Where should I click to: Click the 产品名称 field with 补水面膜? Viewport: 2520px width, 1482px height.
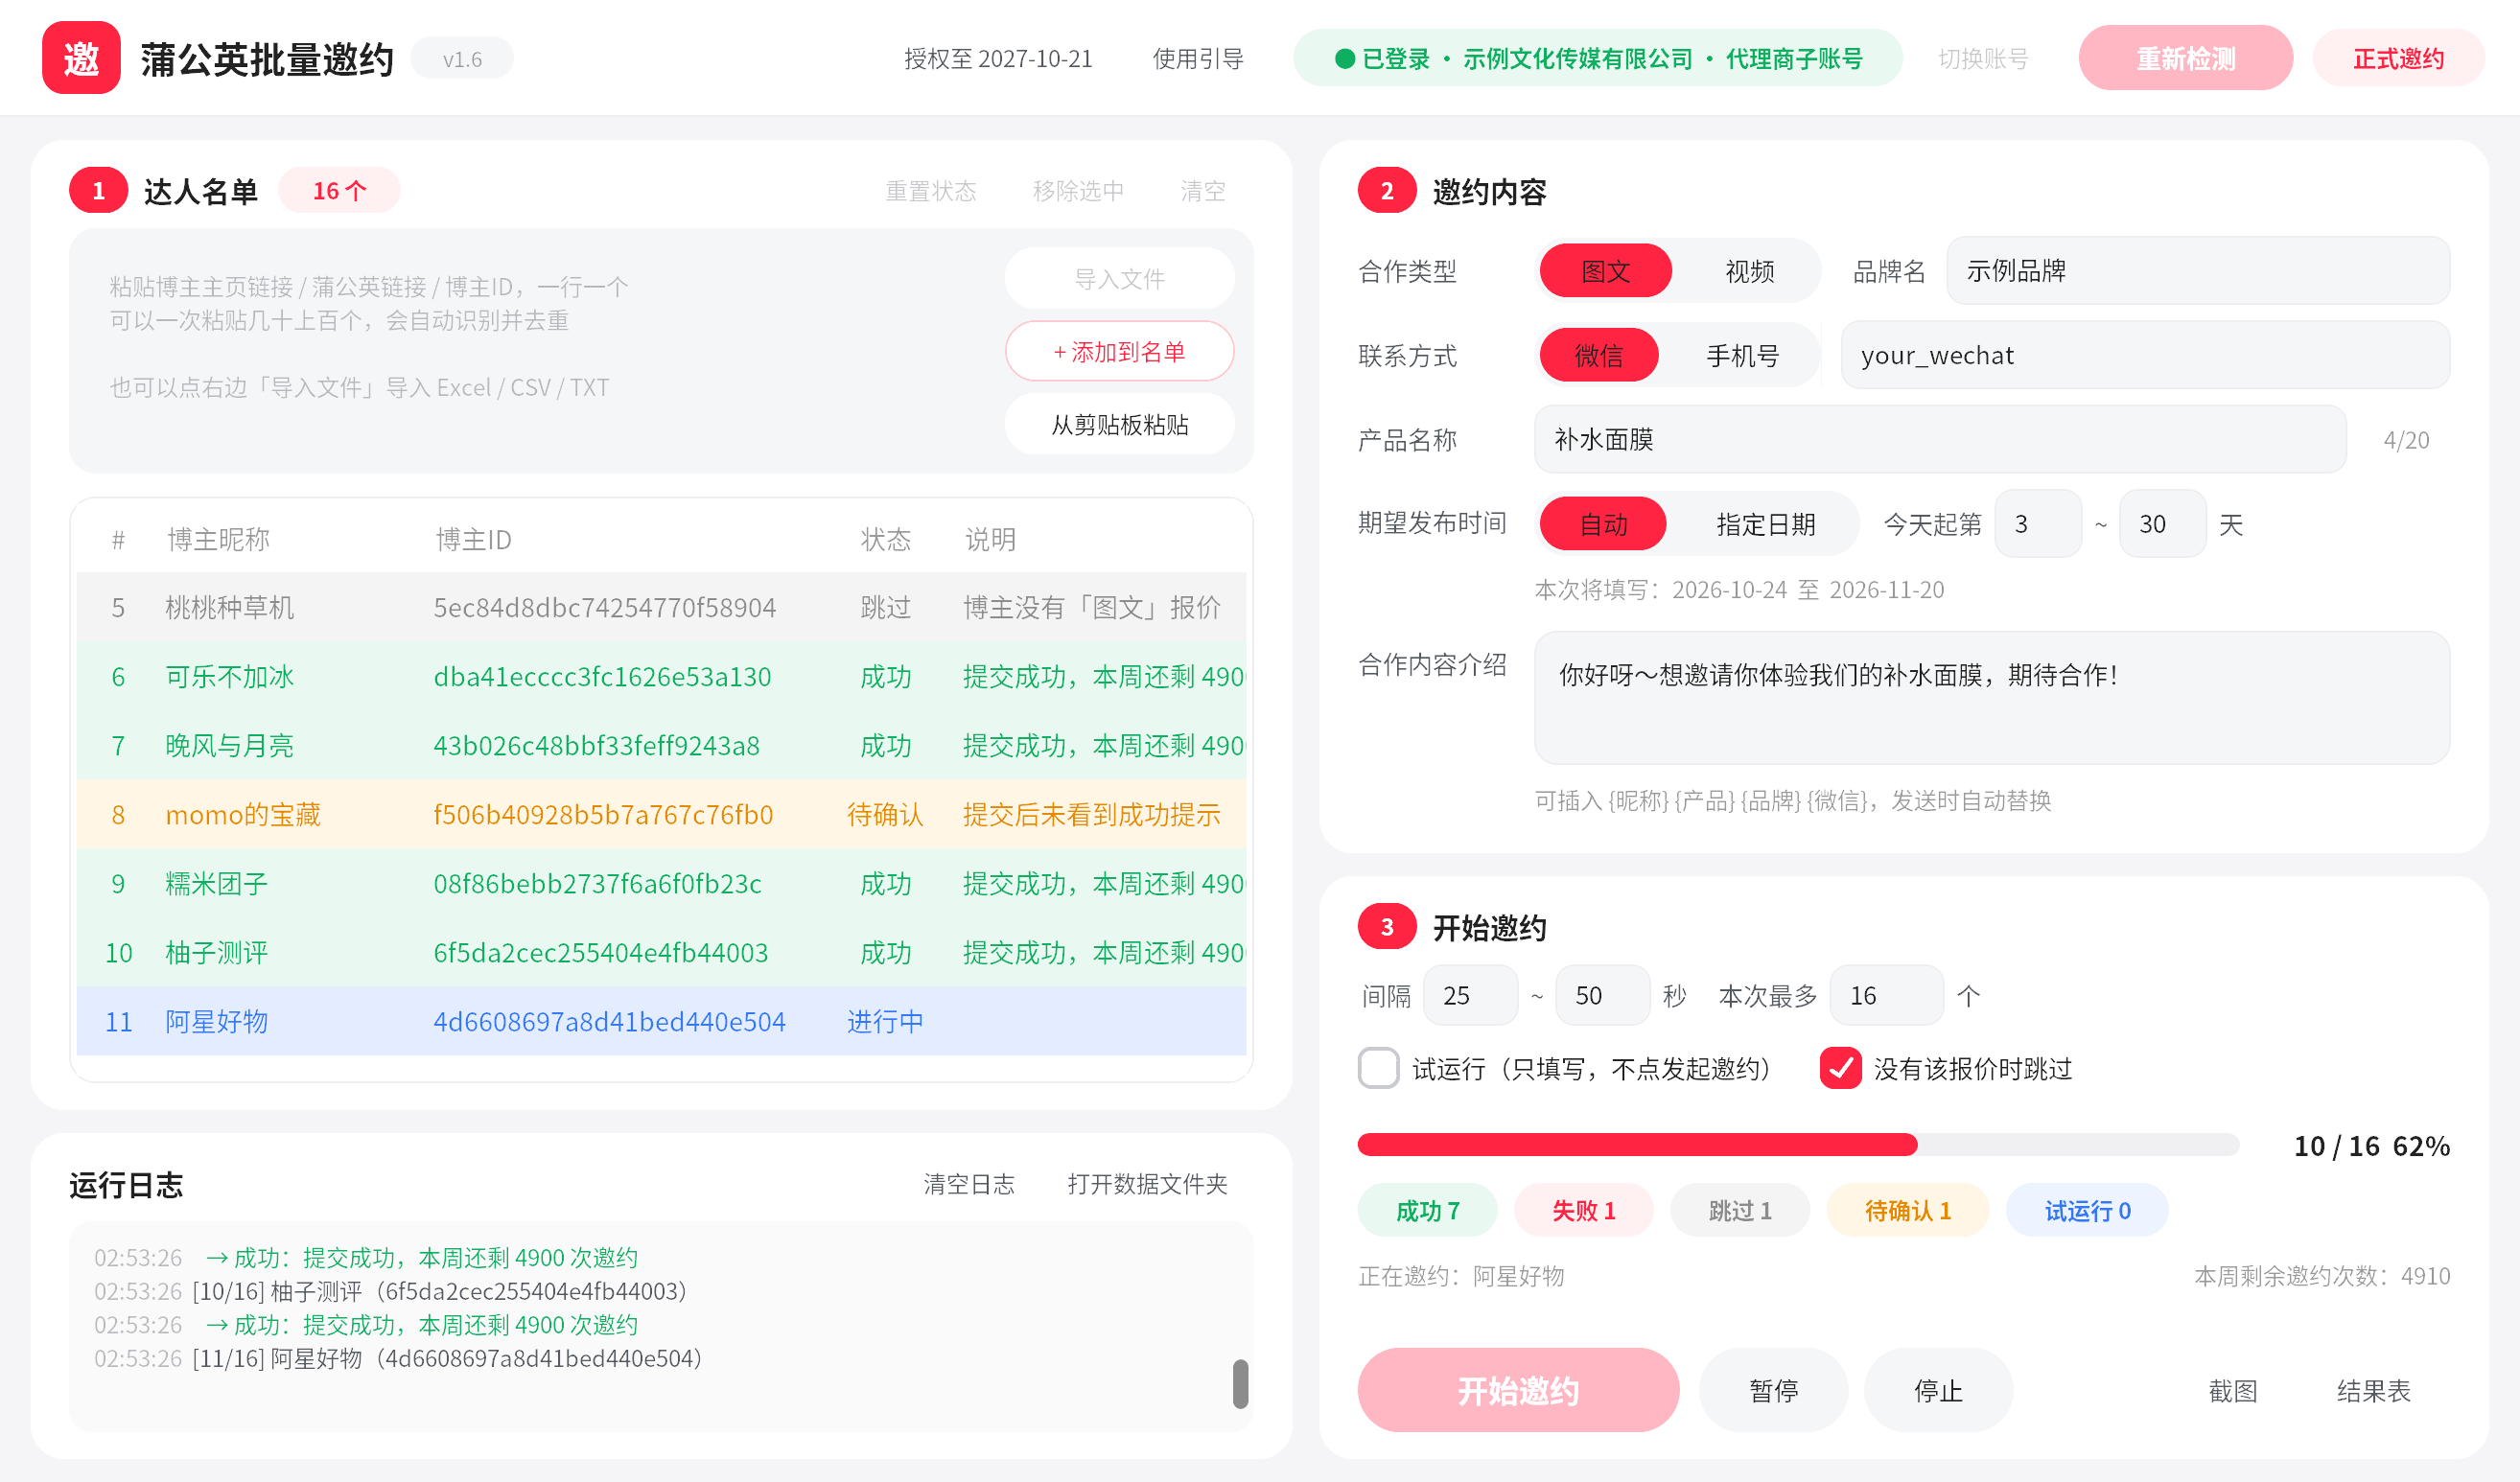click(x=1939, y=440)
